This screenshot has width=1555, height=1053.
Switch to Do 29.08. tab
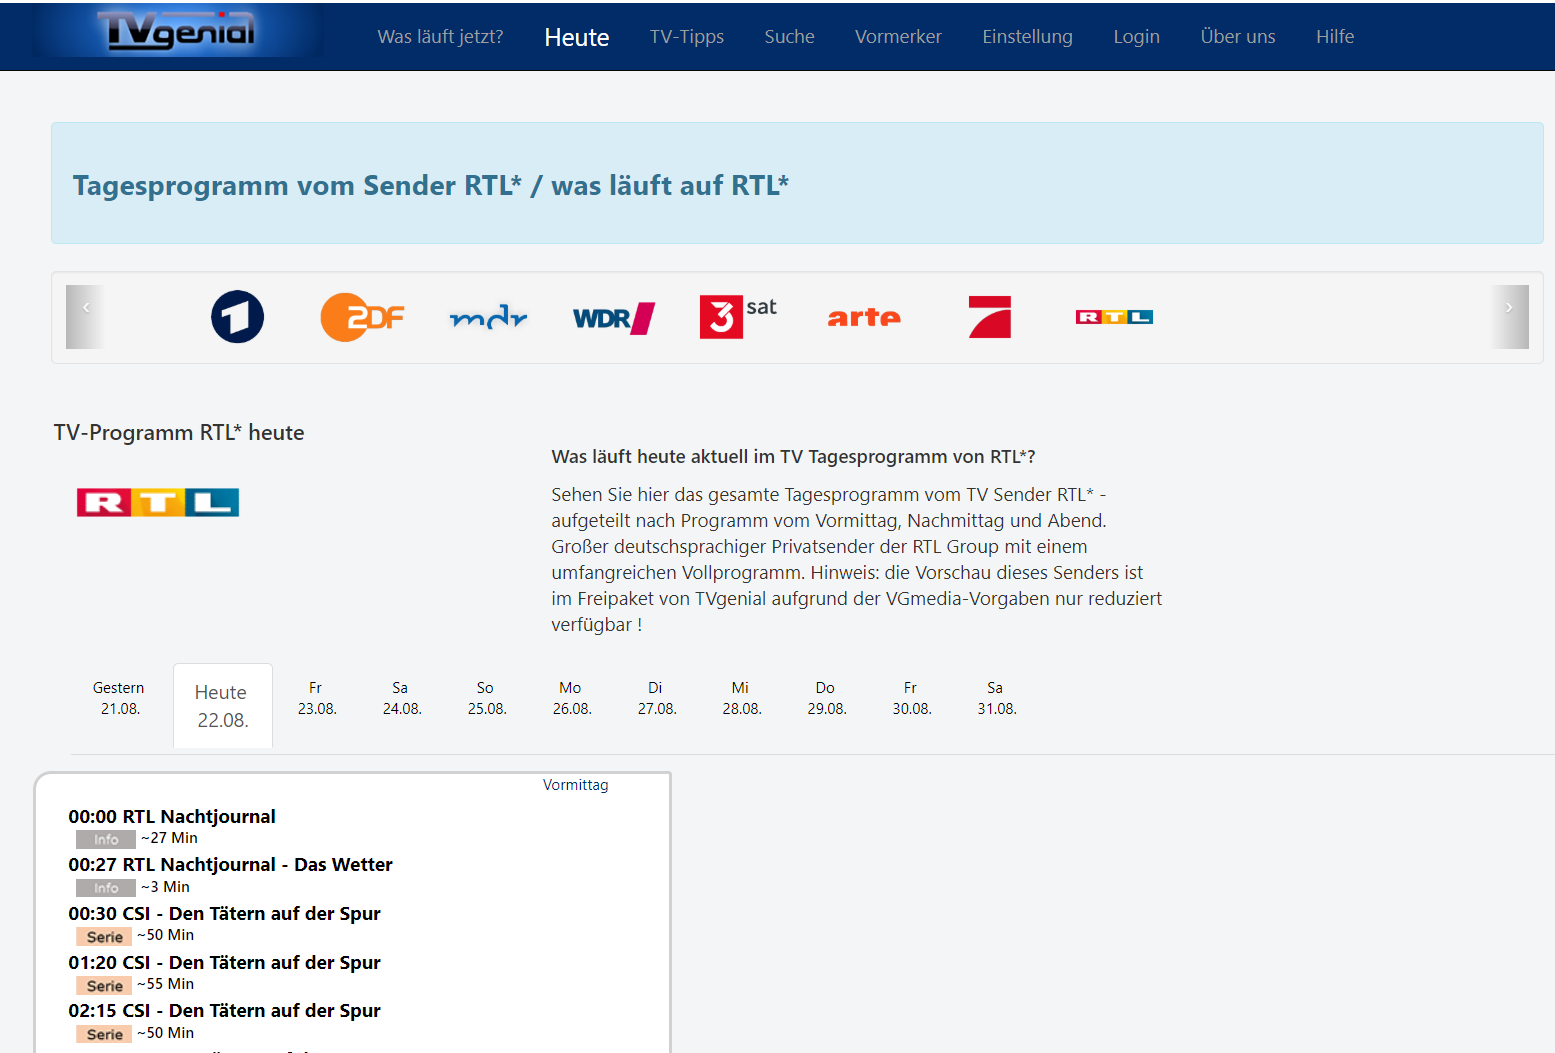point(826,698)
